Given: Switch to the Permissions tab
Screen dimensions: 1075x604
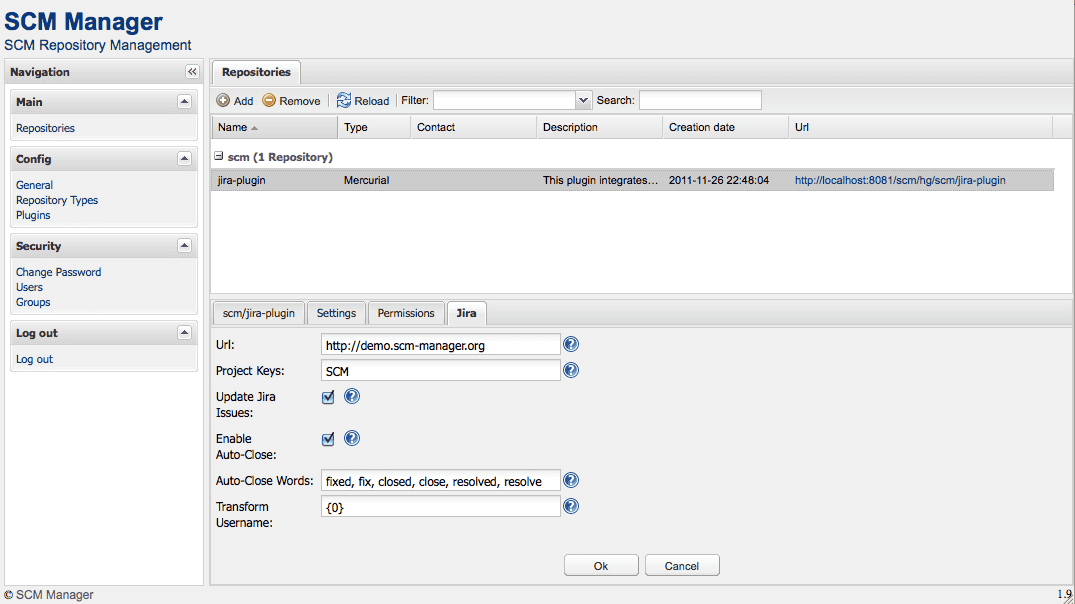Looking at the screenshot, I should (405, 312).
